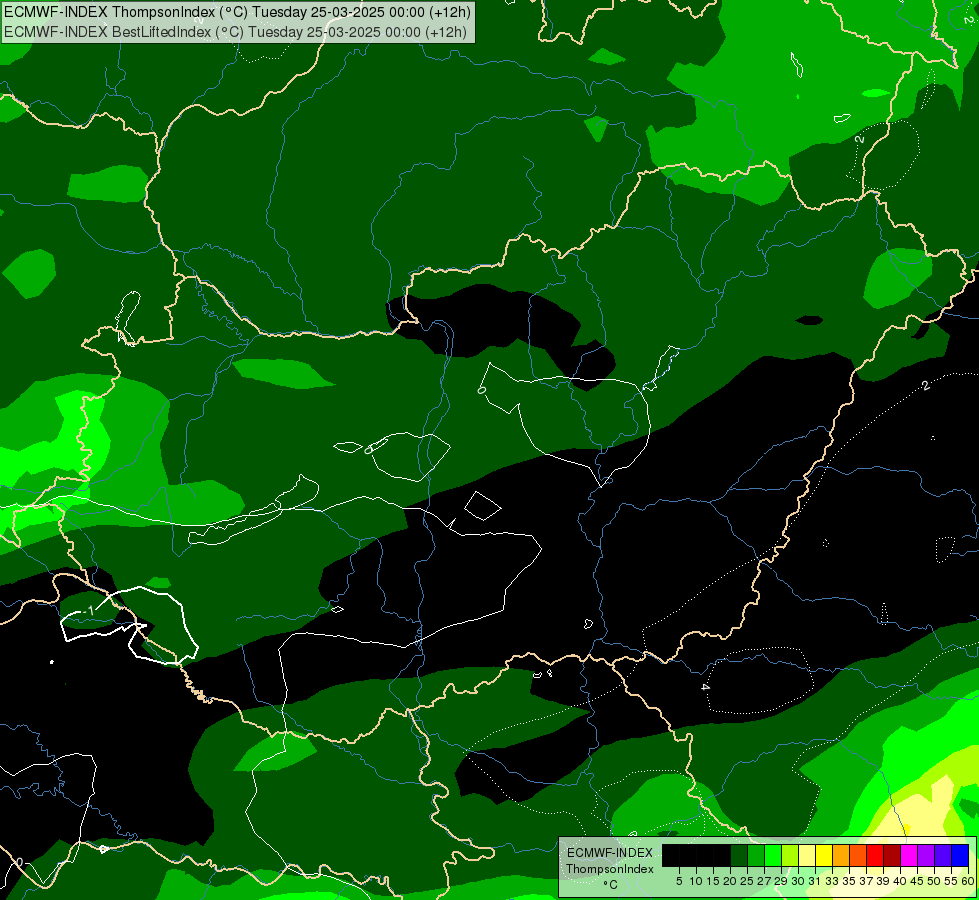The width and height of the screenshot is (979, 900).
Task: Click the bright green 27–29 legend swatch
Action: pyautogui.click(x=773, y=855)
